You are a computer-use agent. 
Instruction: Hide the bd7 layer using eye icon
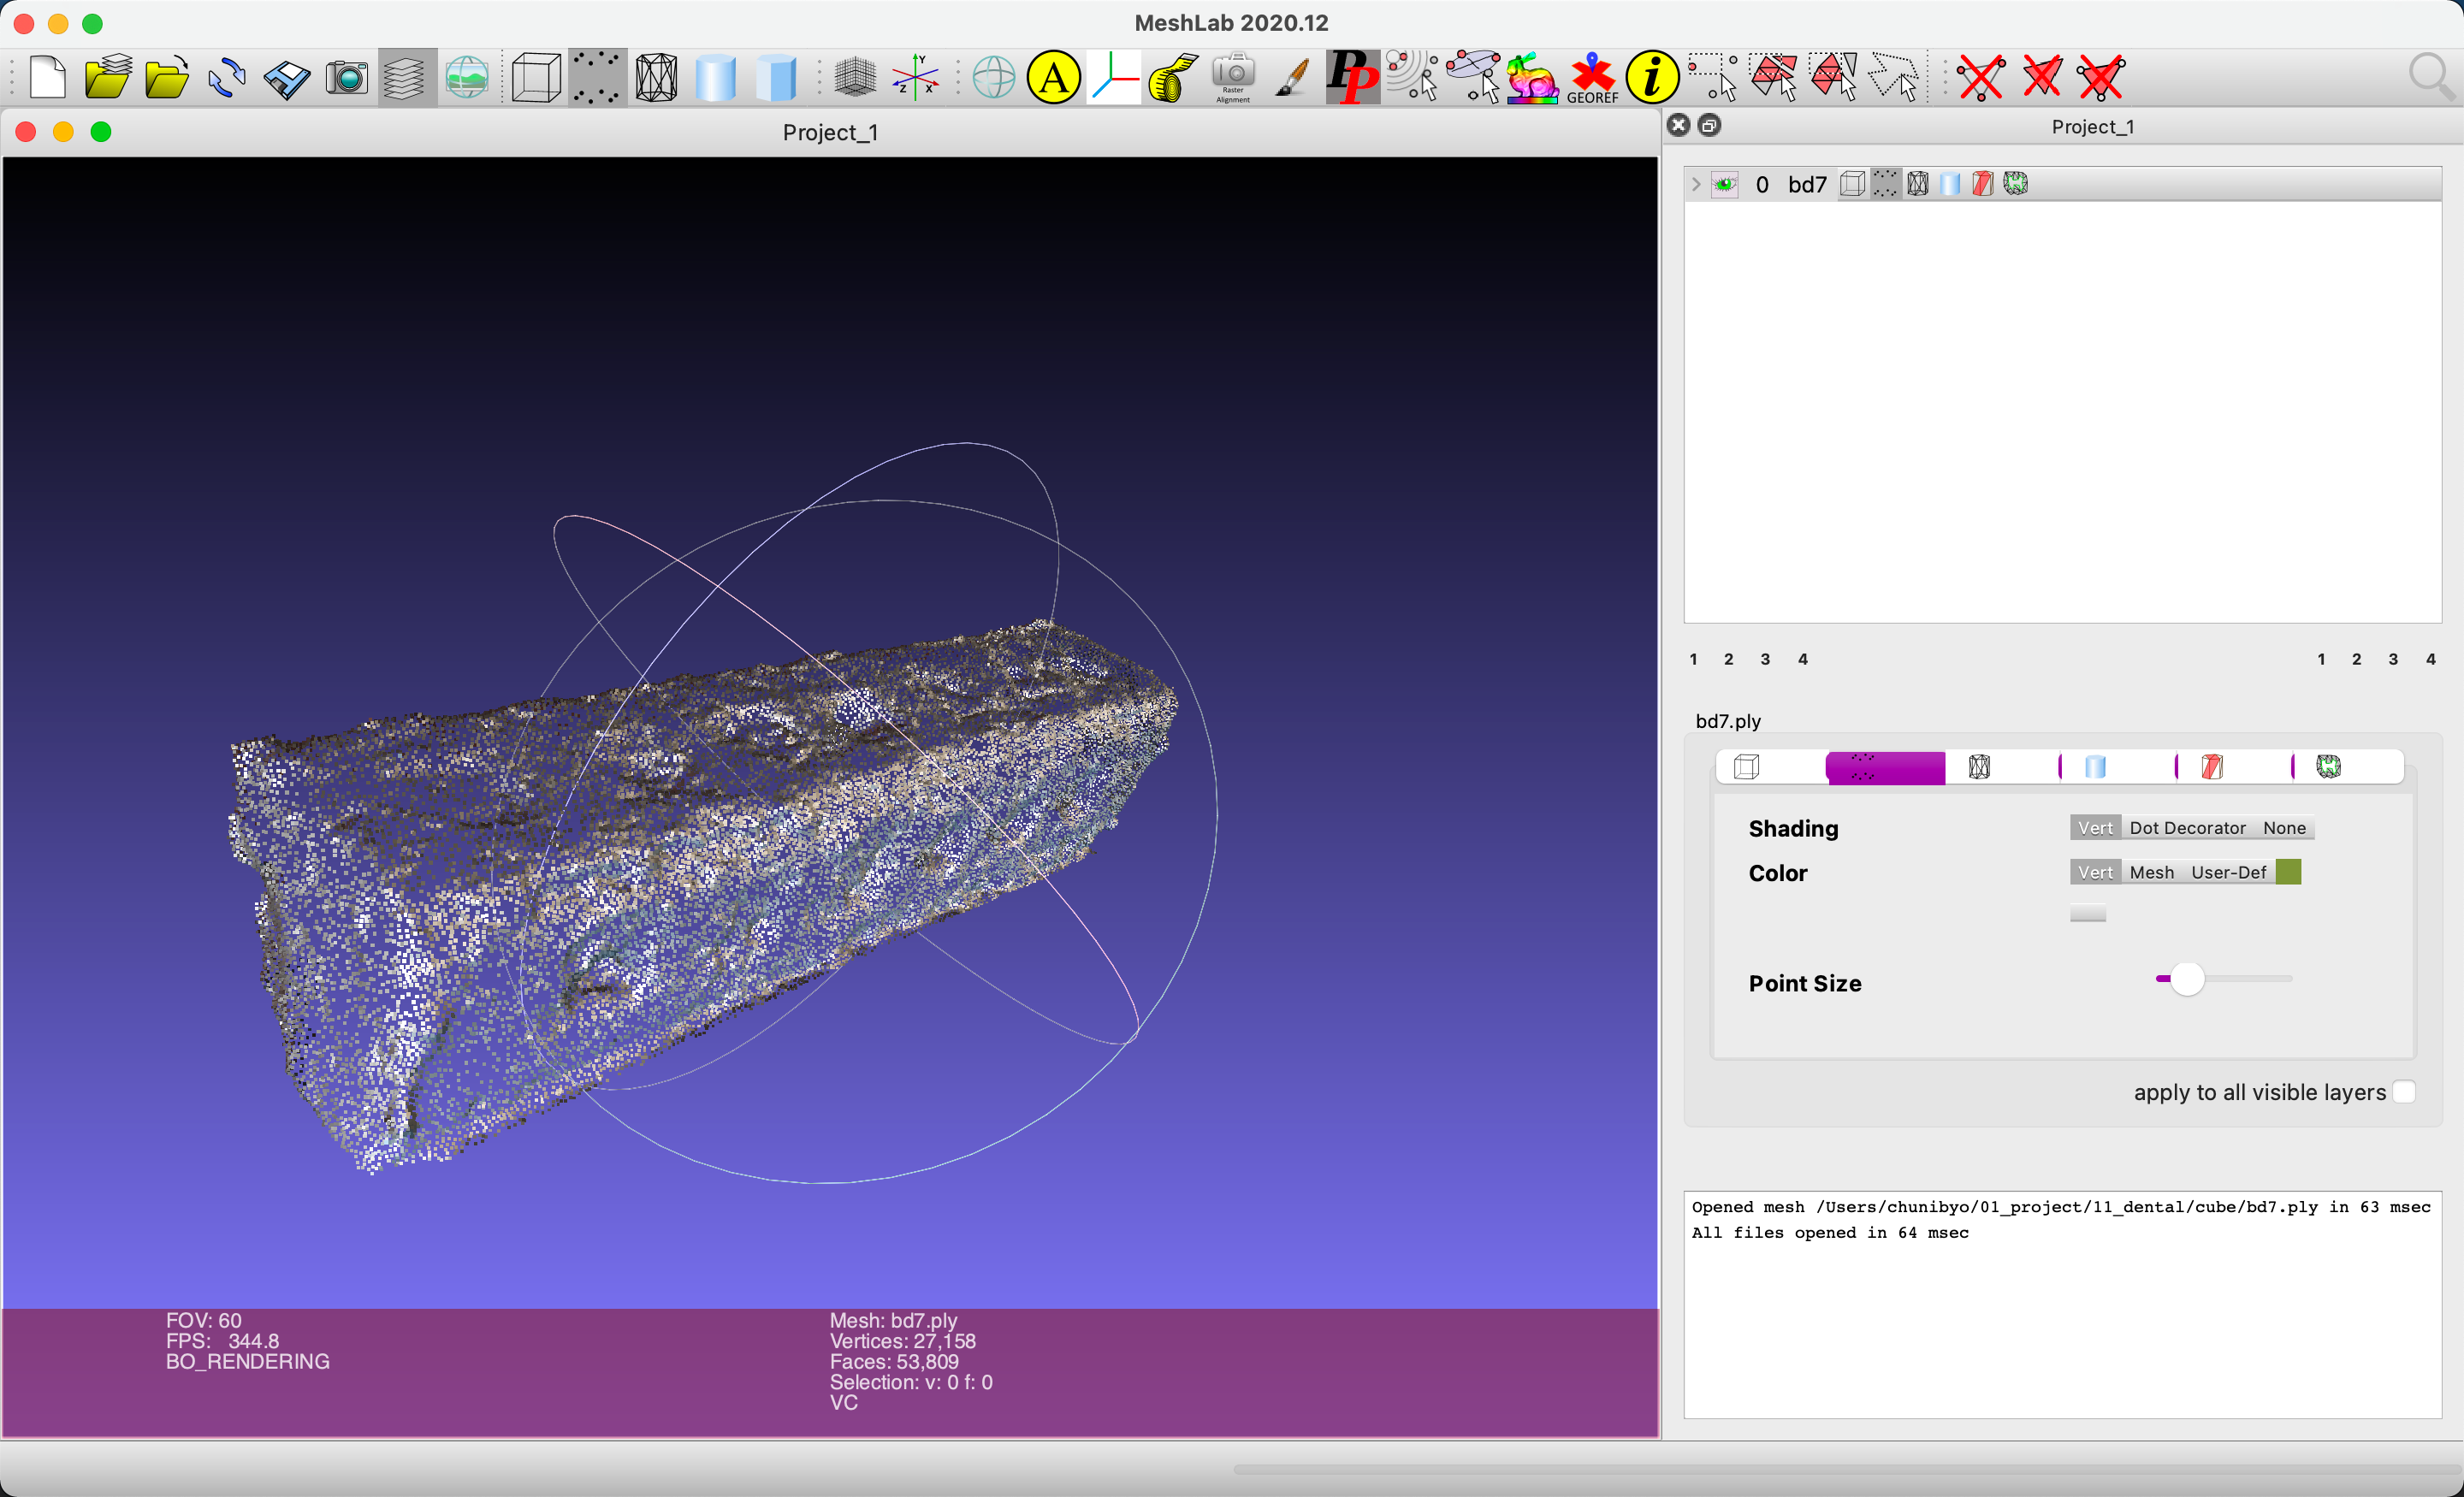[x=1725, y=184]
